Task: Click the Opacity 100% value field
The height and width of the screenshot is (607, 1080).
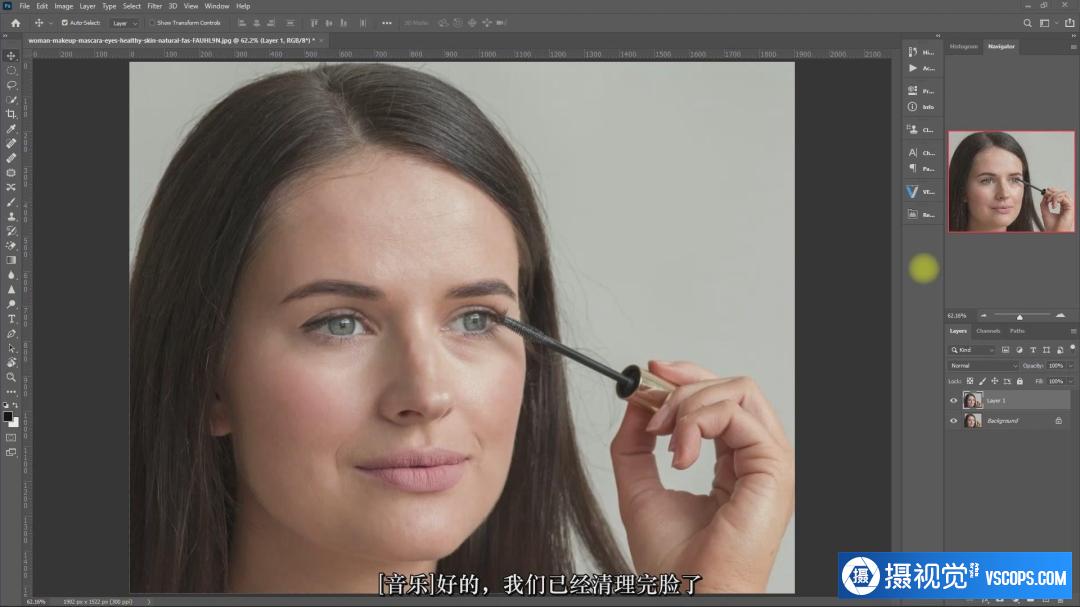Action: pyautogui.click(x=1056, y=366)
